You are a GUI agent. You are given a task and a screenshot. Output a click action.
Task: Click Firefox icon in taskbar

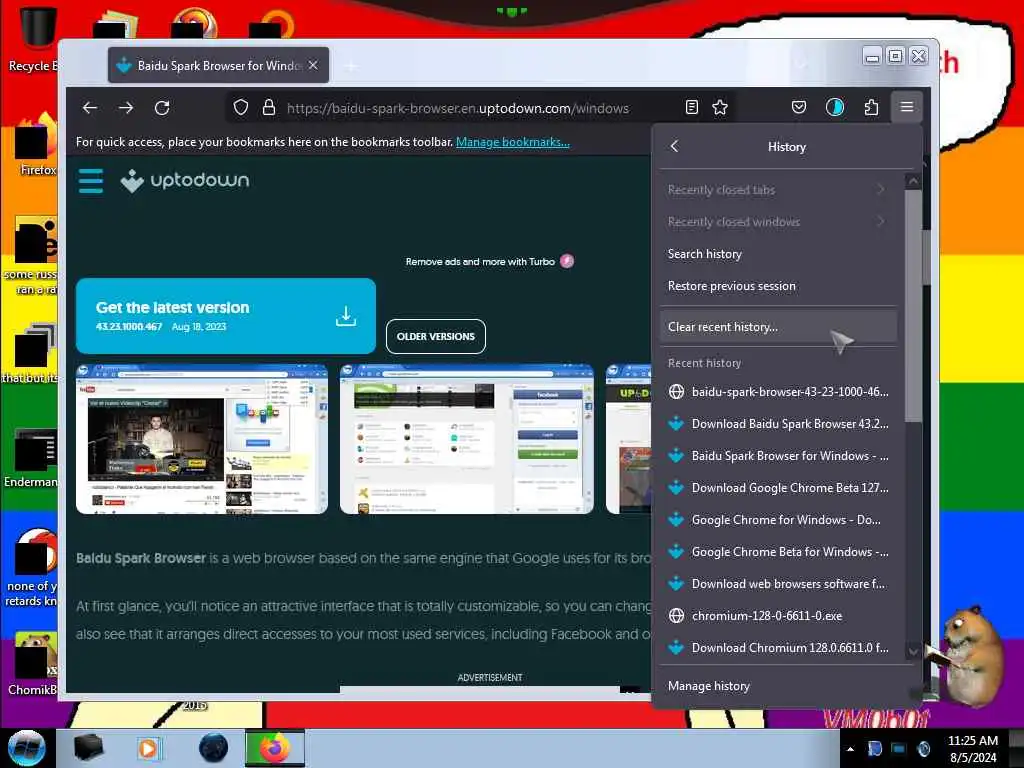point(275,748)
